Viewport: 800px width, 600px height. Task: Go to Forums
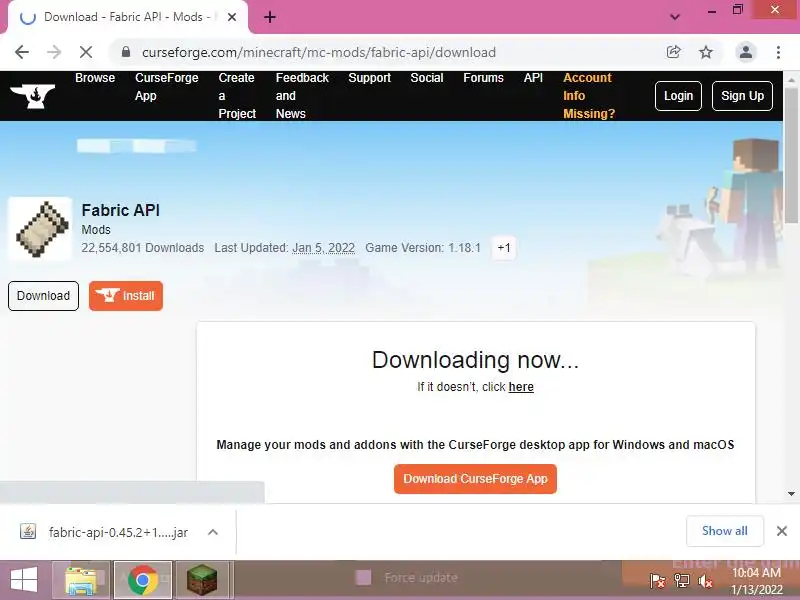(483, 78)
